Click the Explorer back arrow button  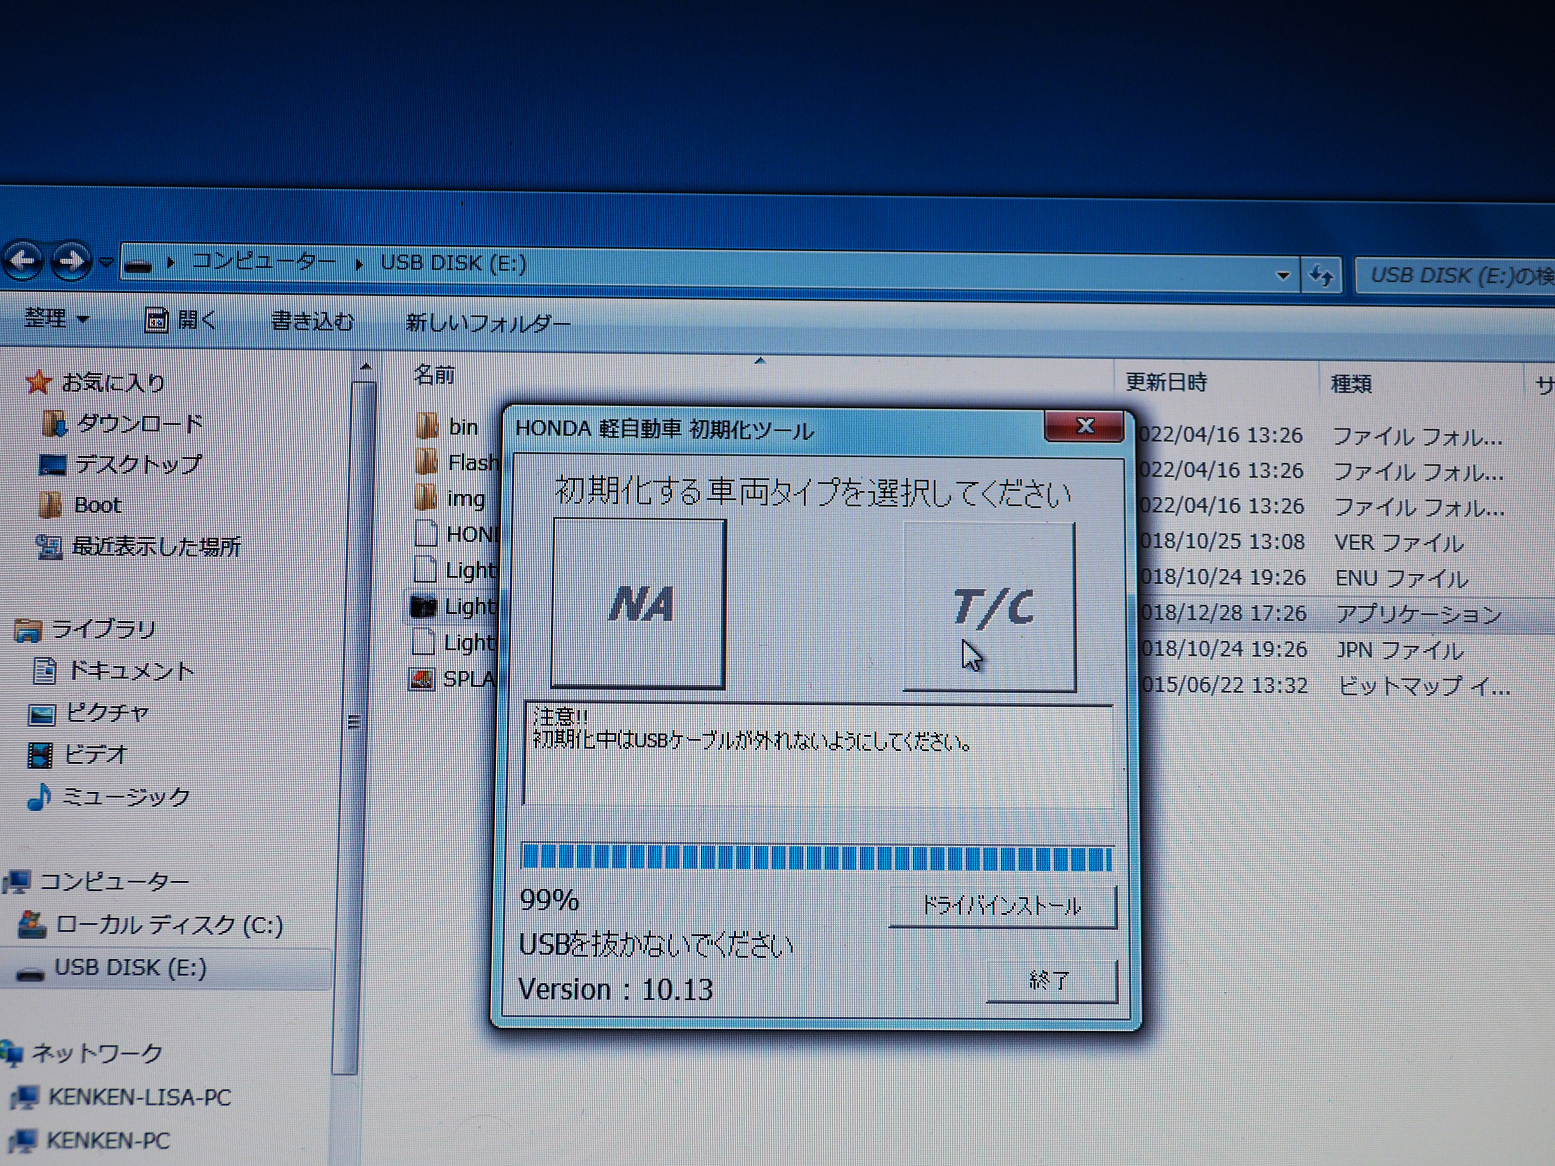point(23,262)
